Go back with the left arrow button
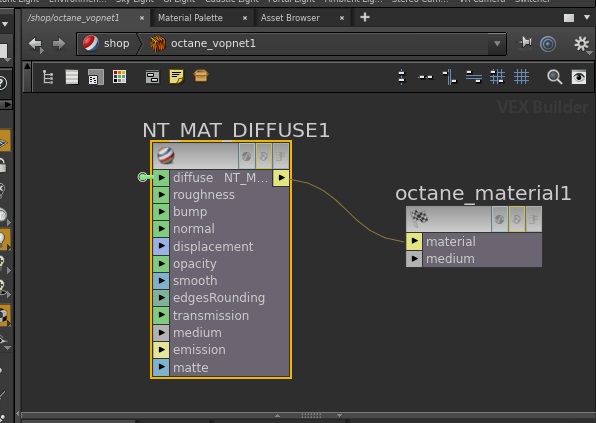 [36, 44]
